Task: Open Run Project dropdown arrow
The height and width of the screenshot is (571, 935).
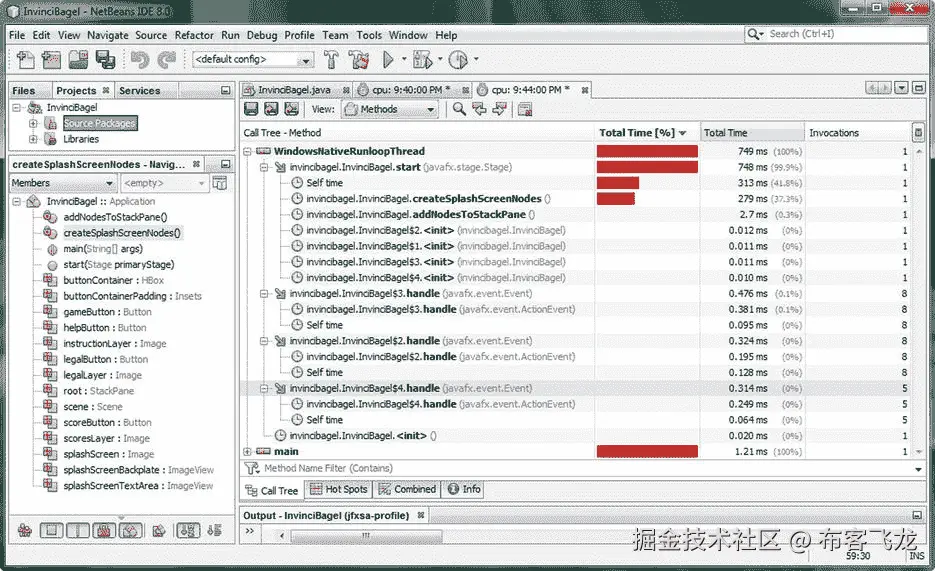Action: [x=404, y=59]
